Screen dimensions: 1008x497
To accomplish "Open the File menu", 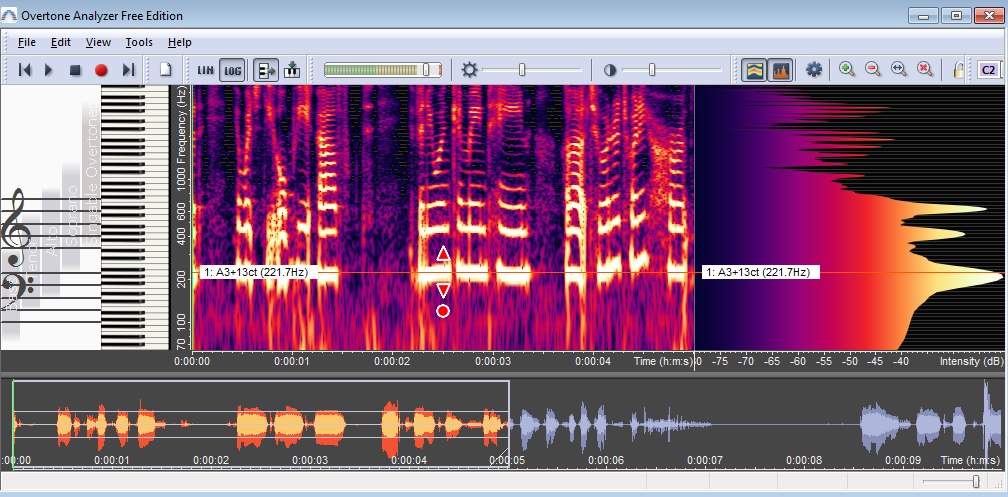I will (26, 42).
